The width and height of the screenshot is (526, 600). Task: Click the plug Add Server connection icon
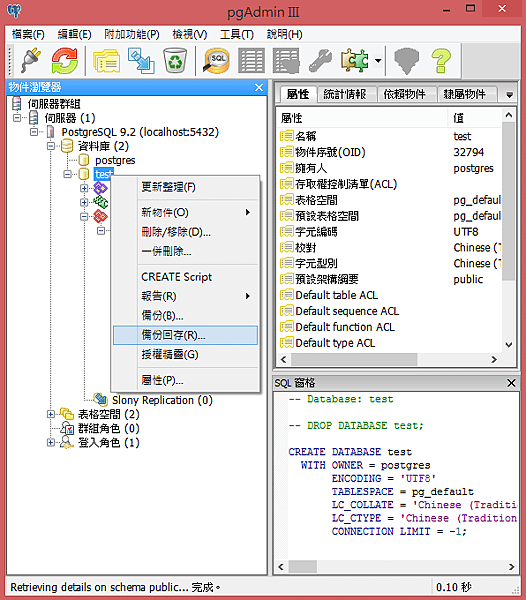pos(31,60)
